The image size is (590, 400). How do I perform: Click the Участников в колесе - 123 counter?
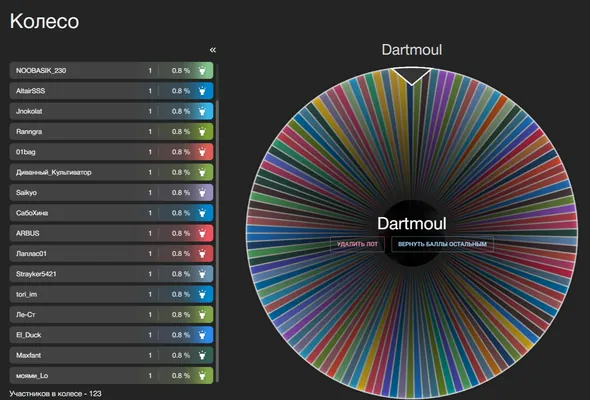(x=55, y=394)
